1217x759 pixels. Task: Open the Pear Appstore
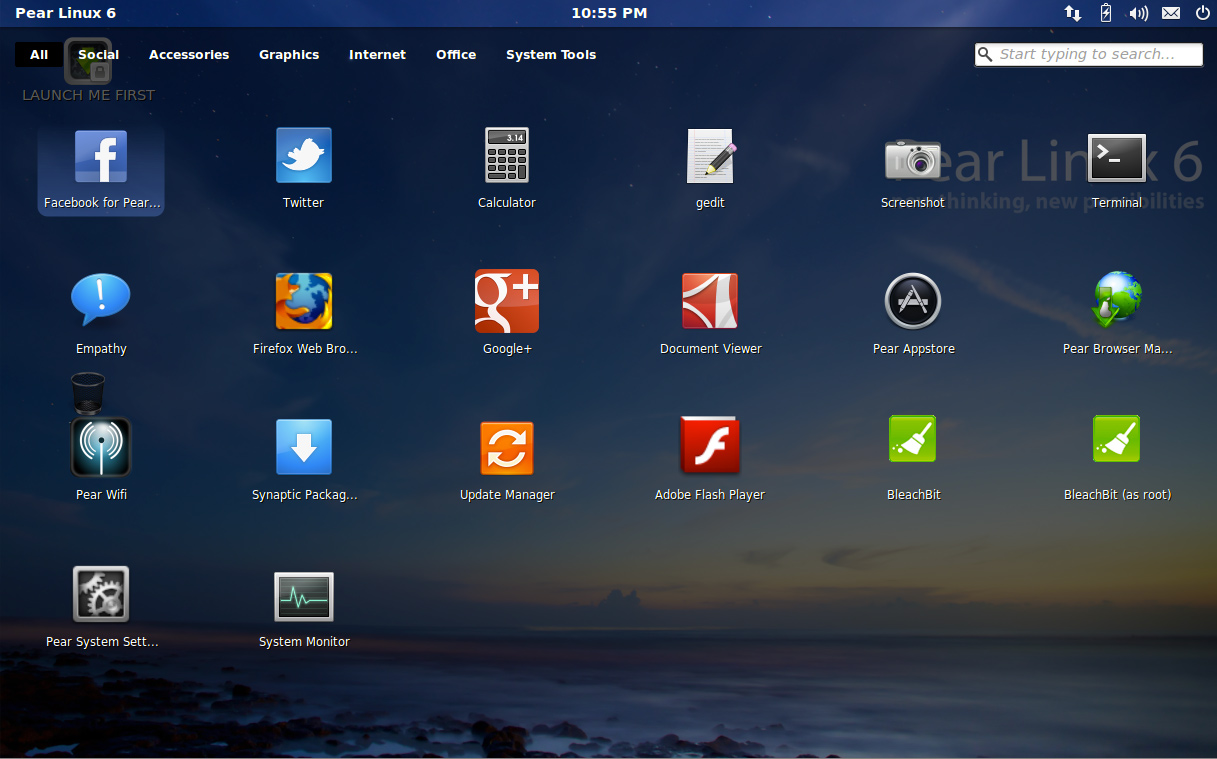tap(913, 313)
